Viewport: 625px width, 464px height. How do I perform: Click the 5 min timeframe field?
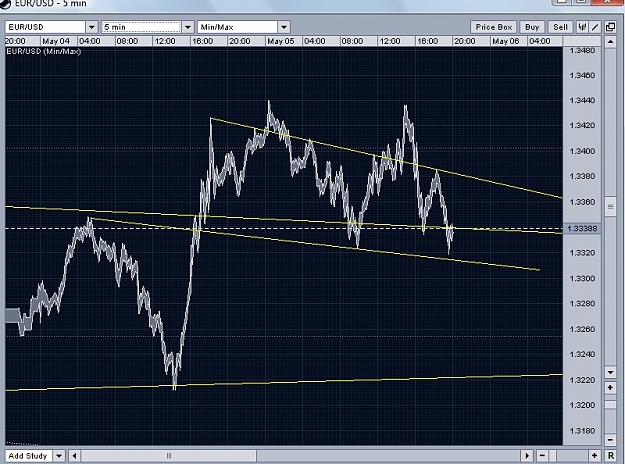142,27
